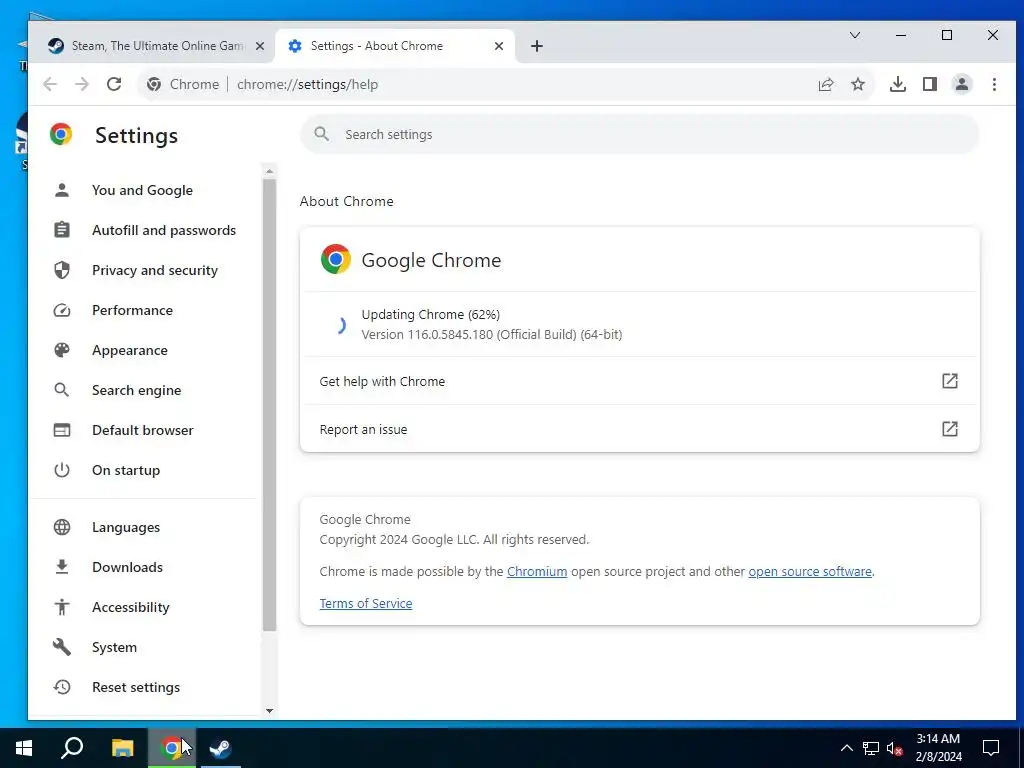Click the globe icon for Languages
Viewport: 1024px width, 768px height.
tap(62, 527)
